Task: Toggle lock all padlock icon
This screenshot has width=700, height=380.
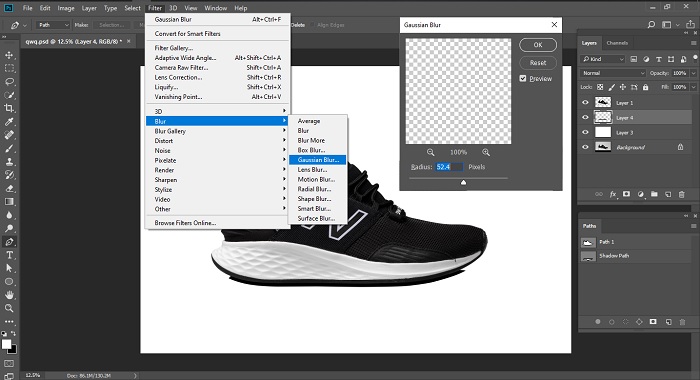Action: tap(646, 87)
